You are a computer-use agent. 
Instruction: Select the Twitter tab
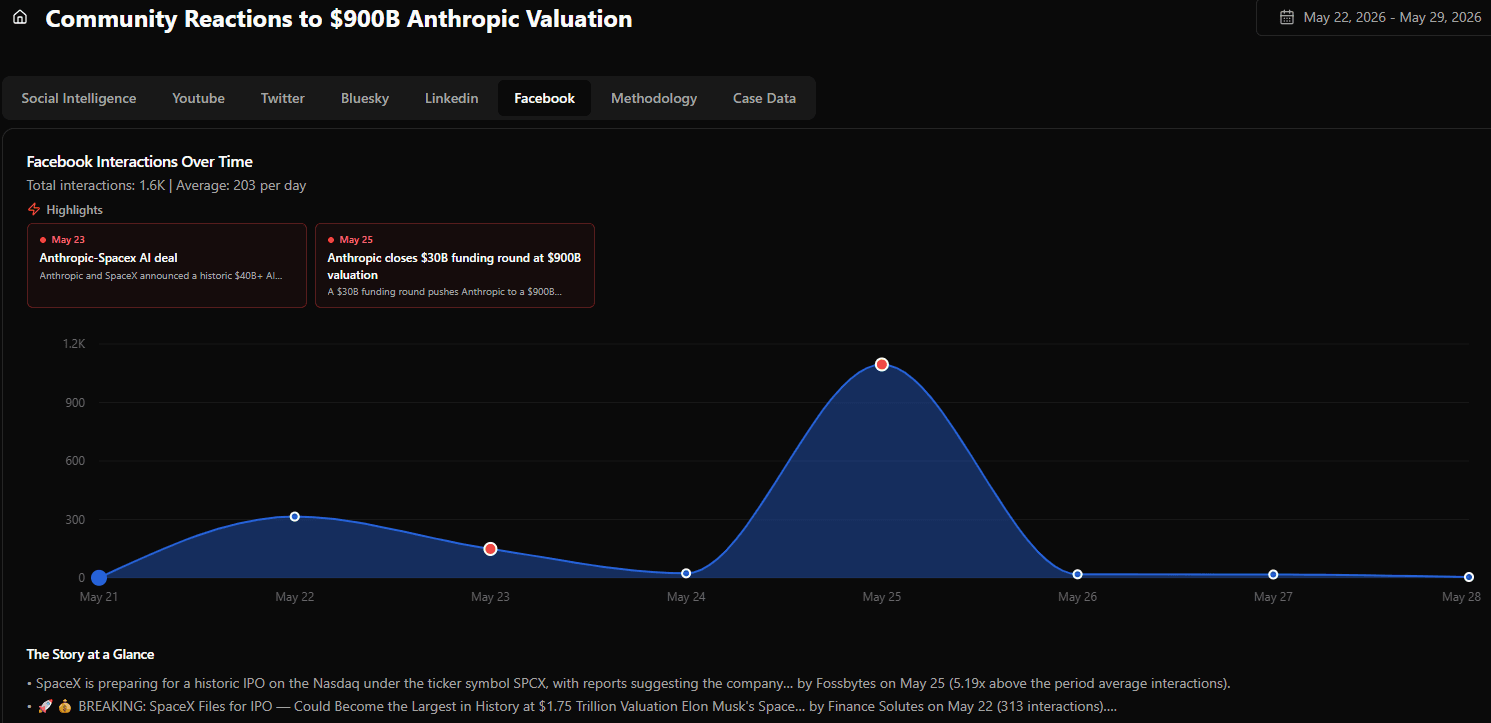[283, 98]
